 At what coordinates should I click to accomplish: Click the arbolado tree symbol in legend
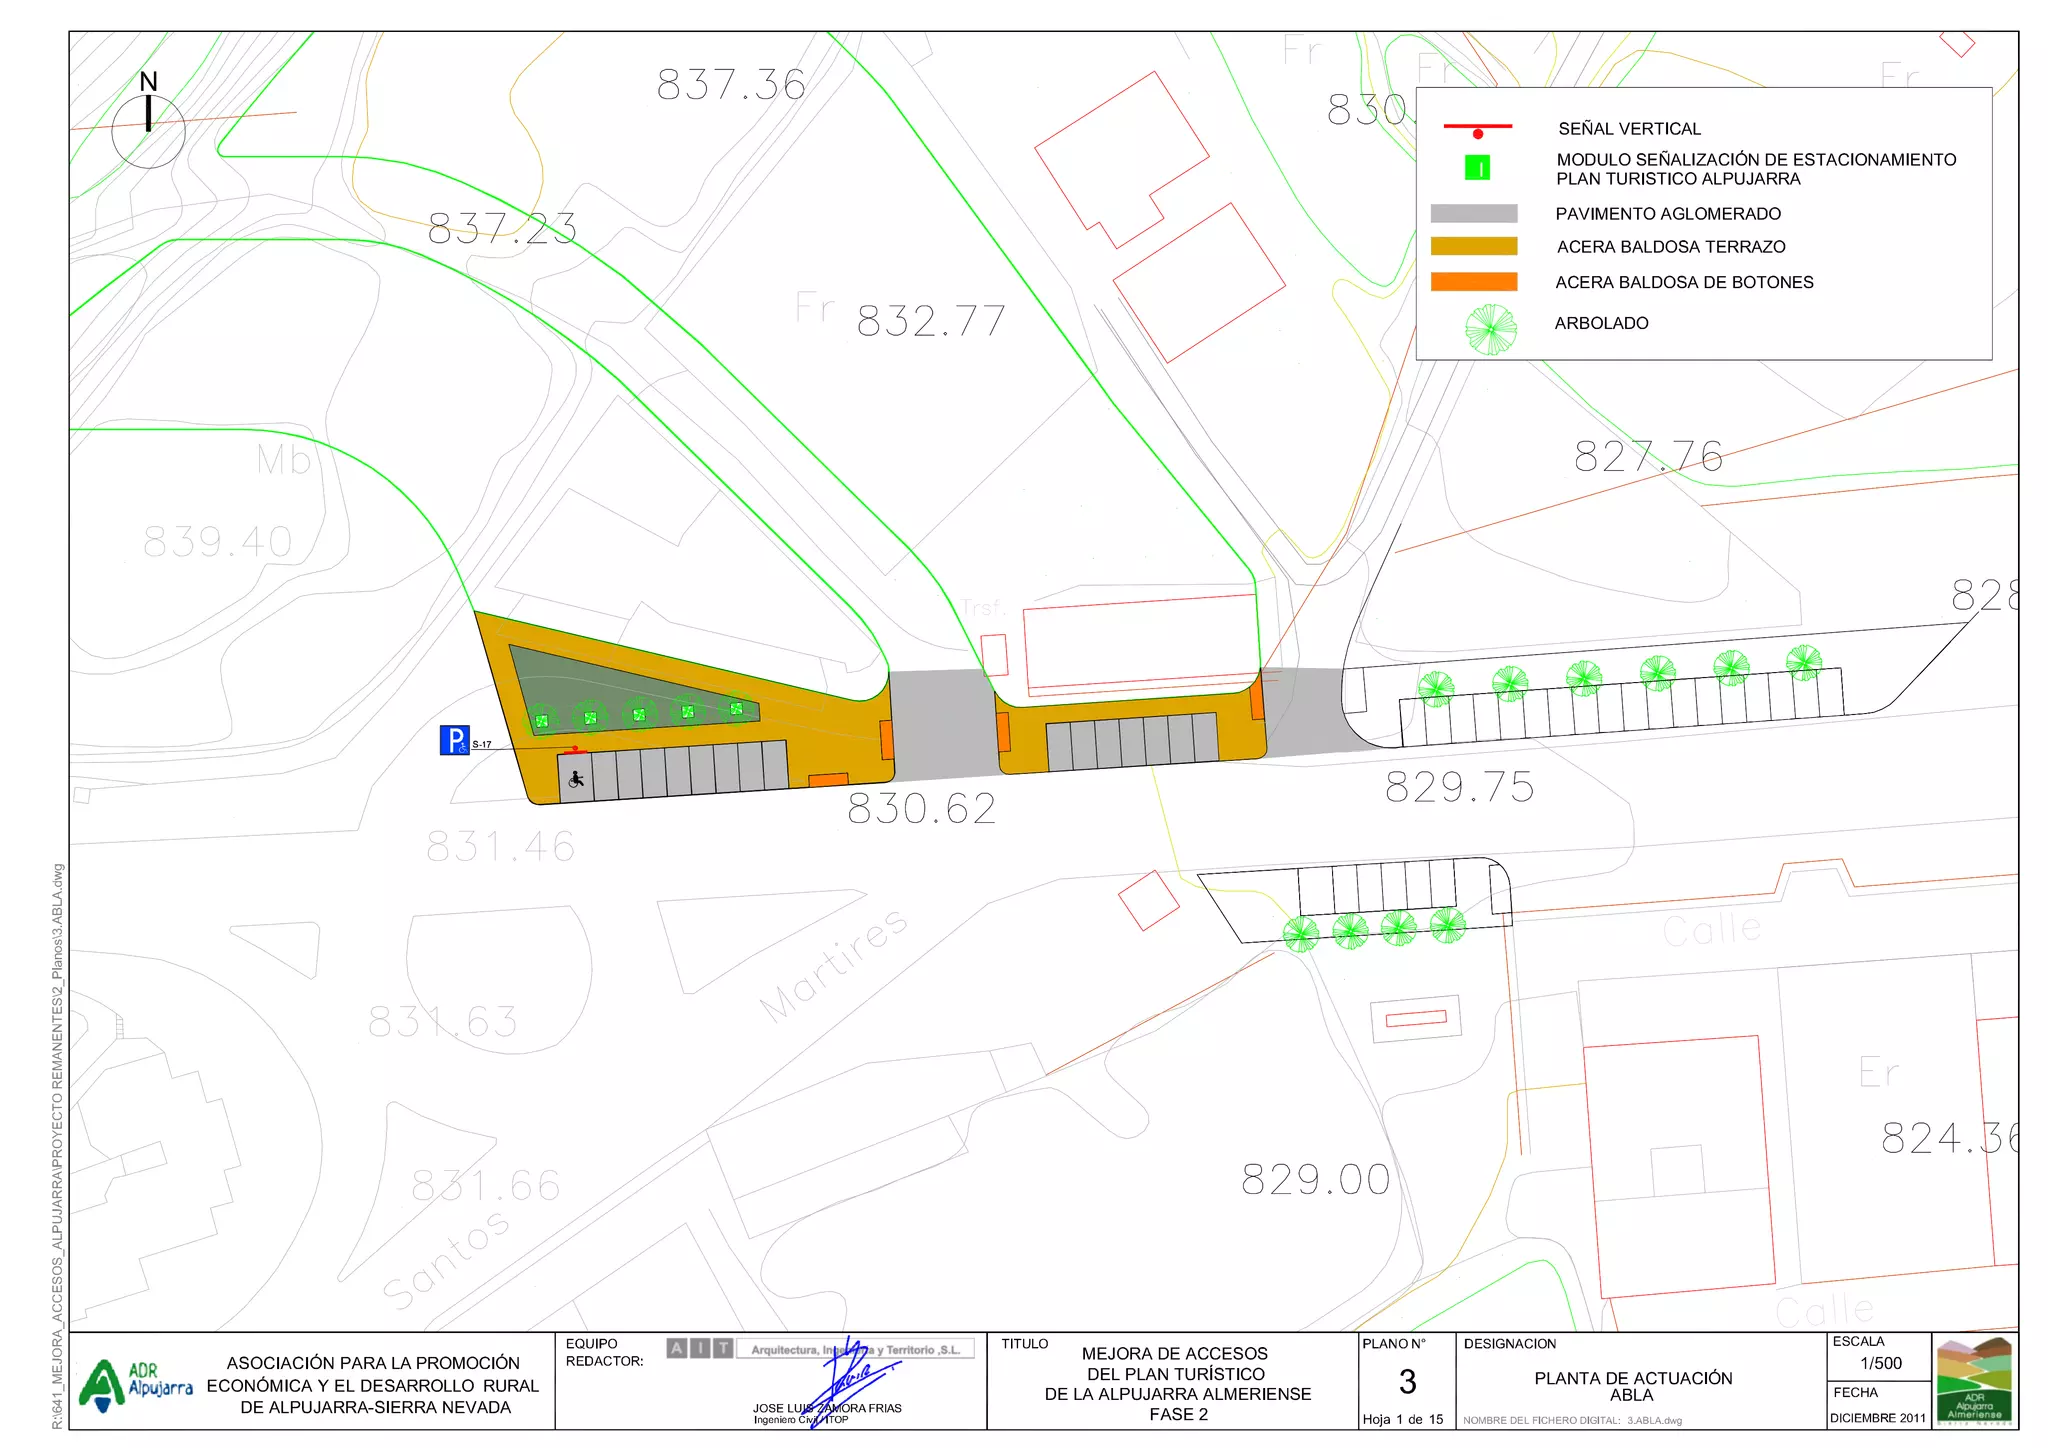[1490, 329]
